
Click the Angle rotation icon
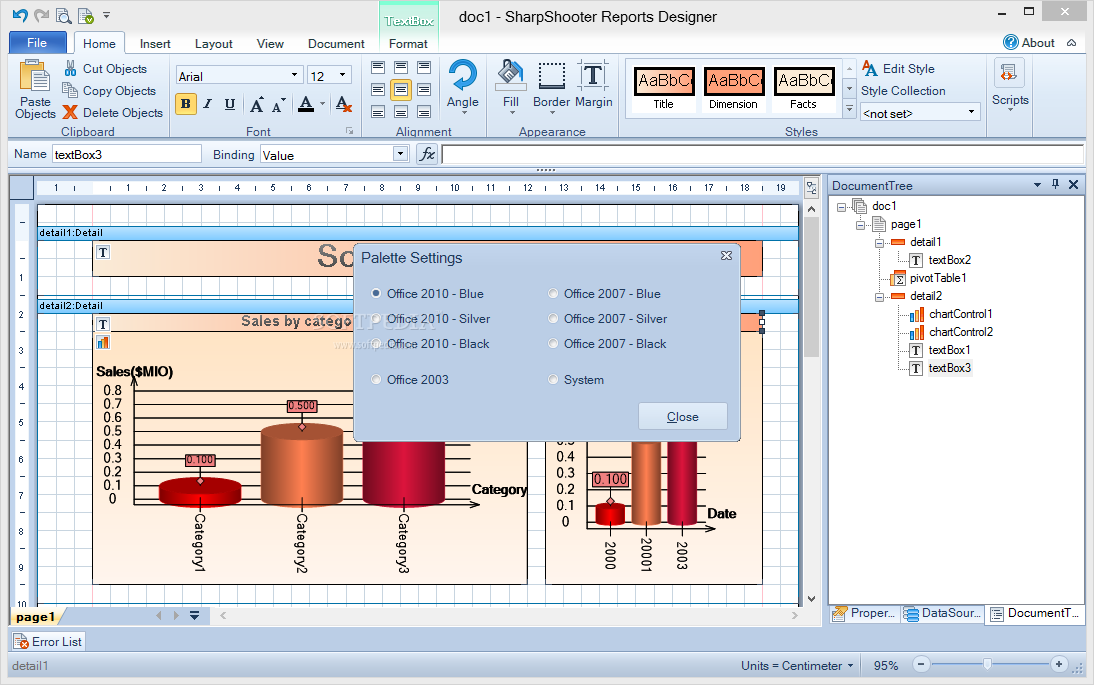(x=463, y=75)
